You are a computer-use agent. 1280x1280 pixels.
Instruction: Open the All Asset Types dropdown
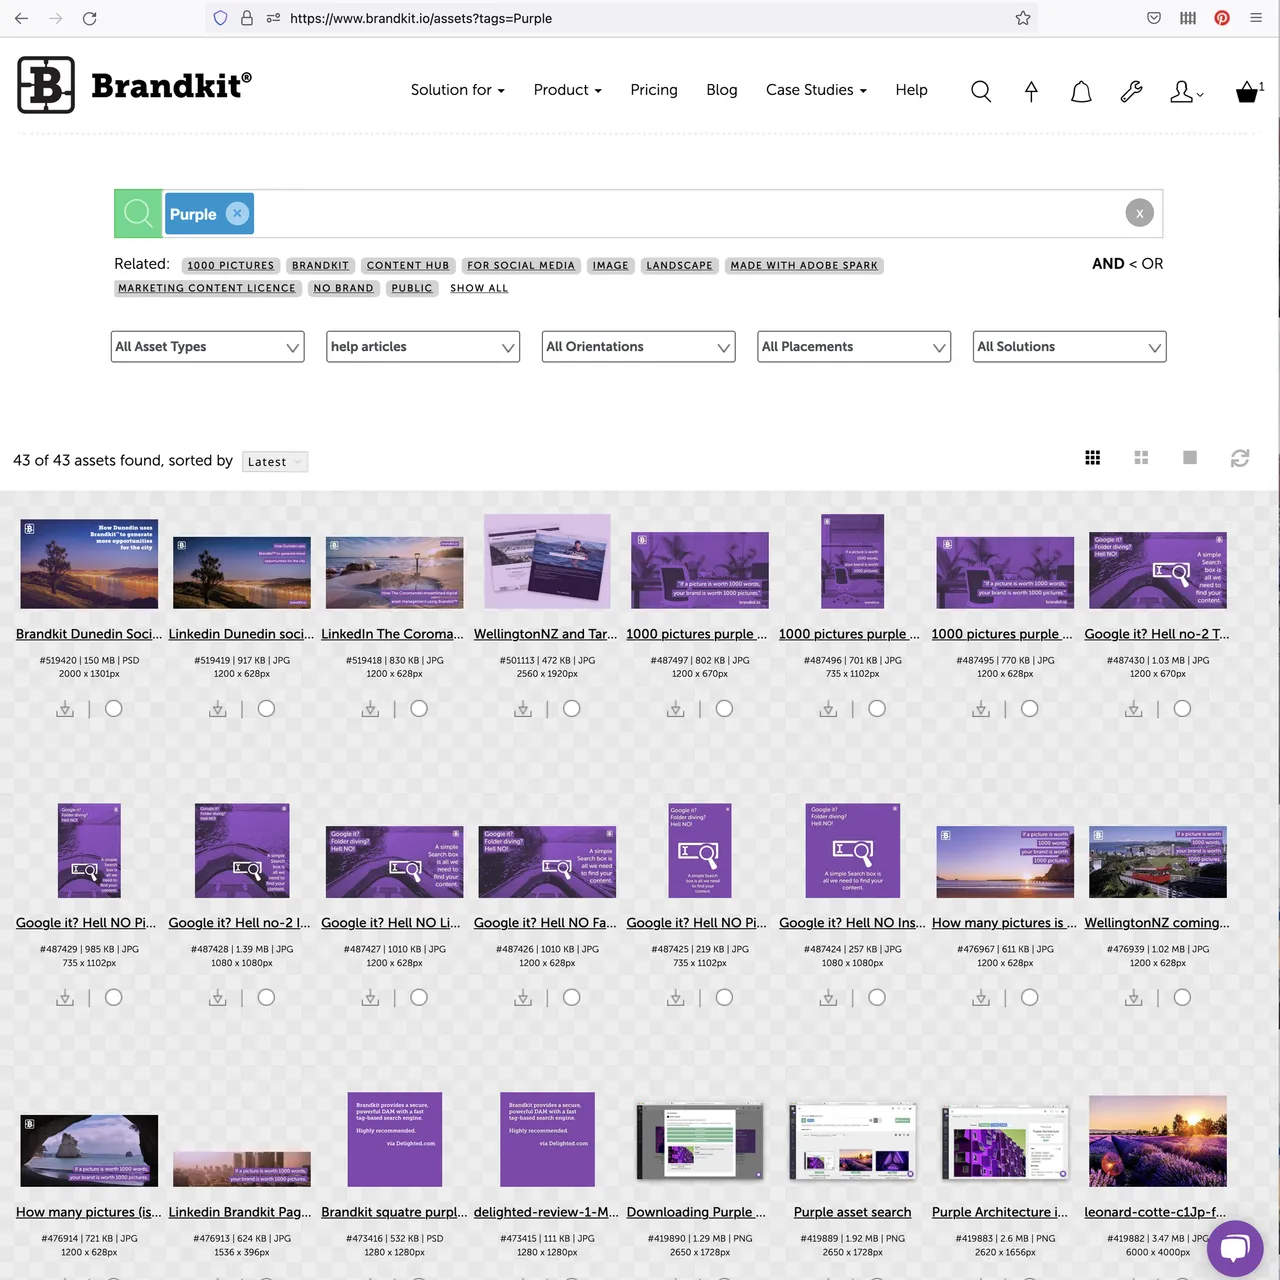coord(207,346)
